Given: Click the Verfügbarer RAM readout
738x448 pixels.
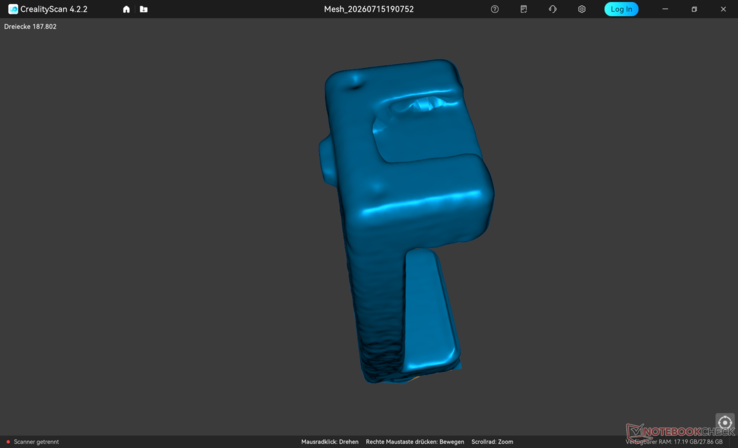Looking at the screenshot, I should [x=674, y=442].
